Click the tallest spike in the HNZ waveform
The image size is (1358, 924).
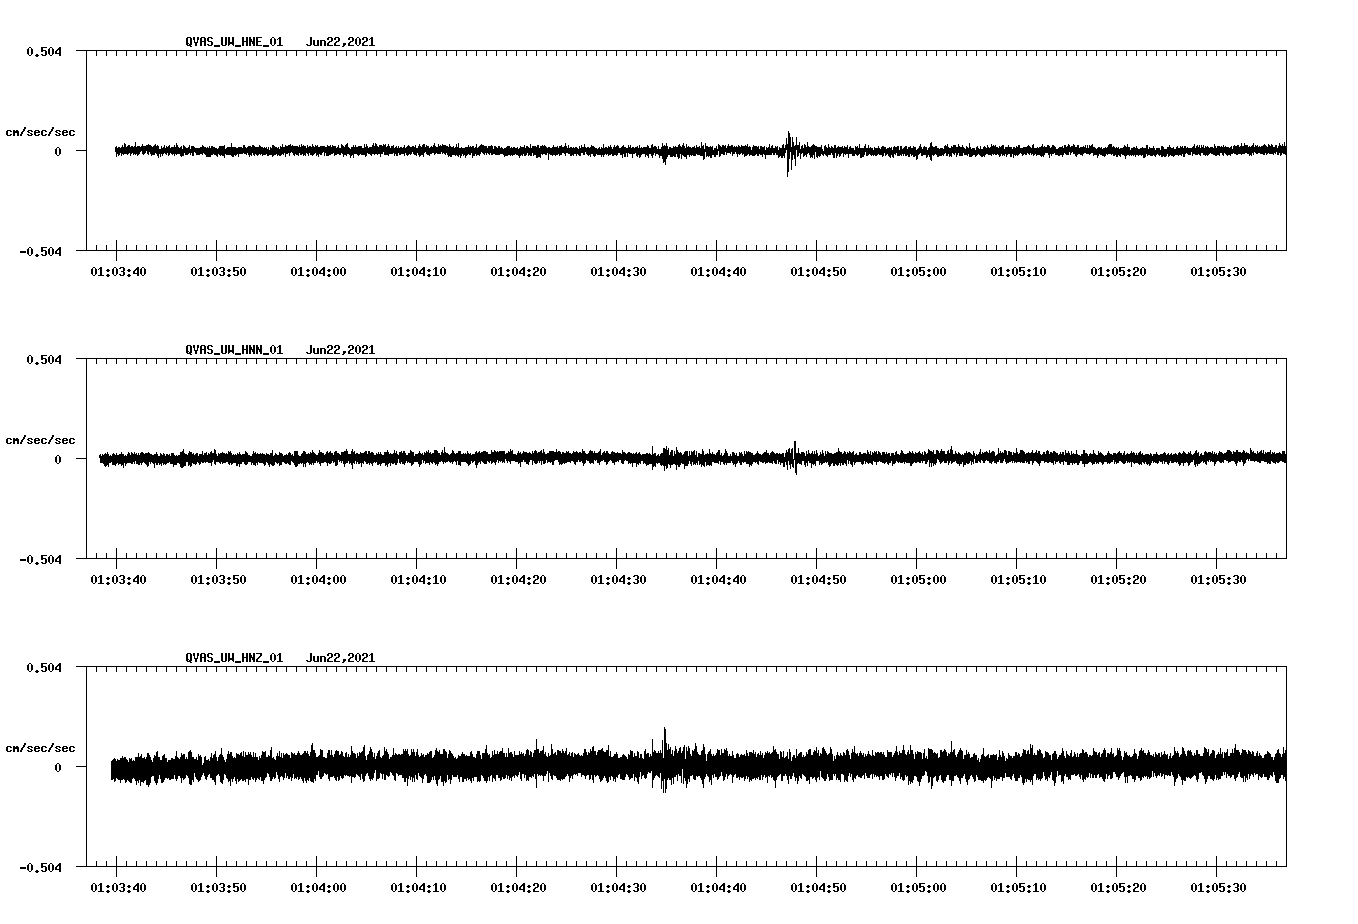point(664,760)
